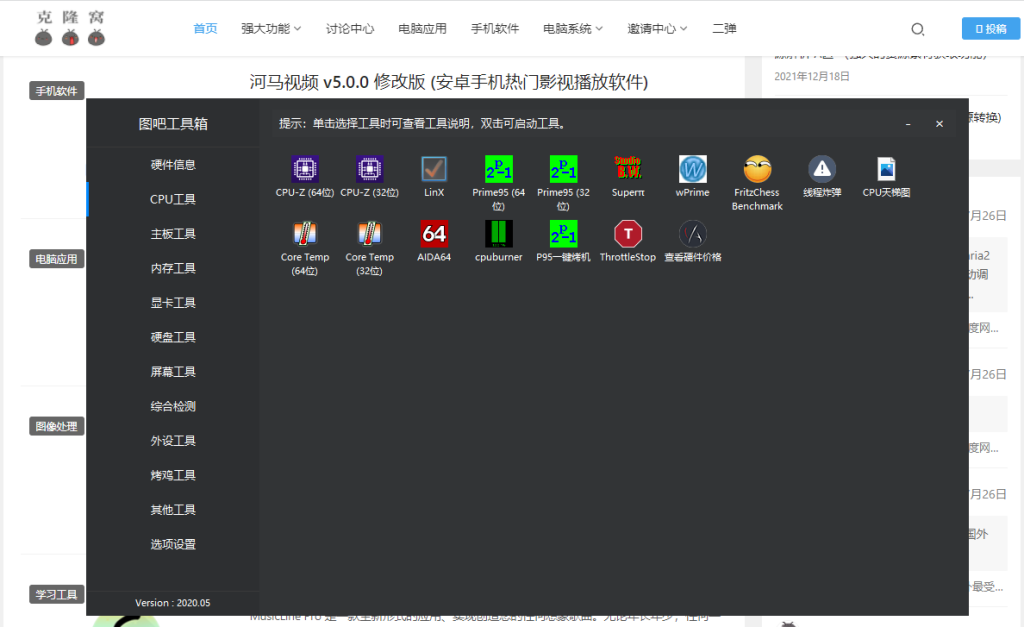The image size is (1024, 627).
Task: Open the 选项设置 category
Action: tap(173, 545)
